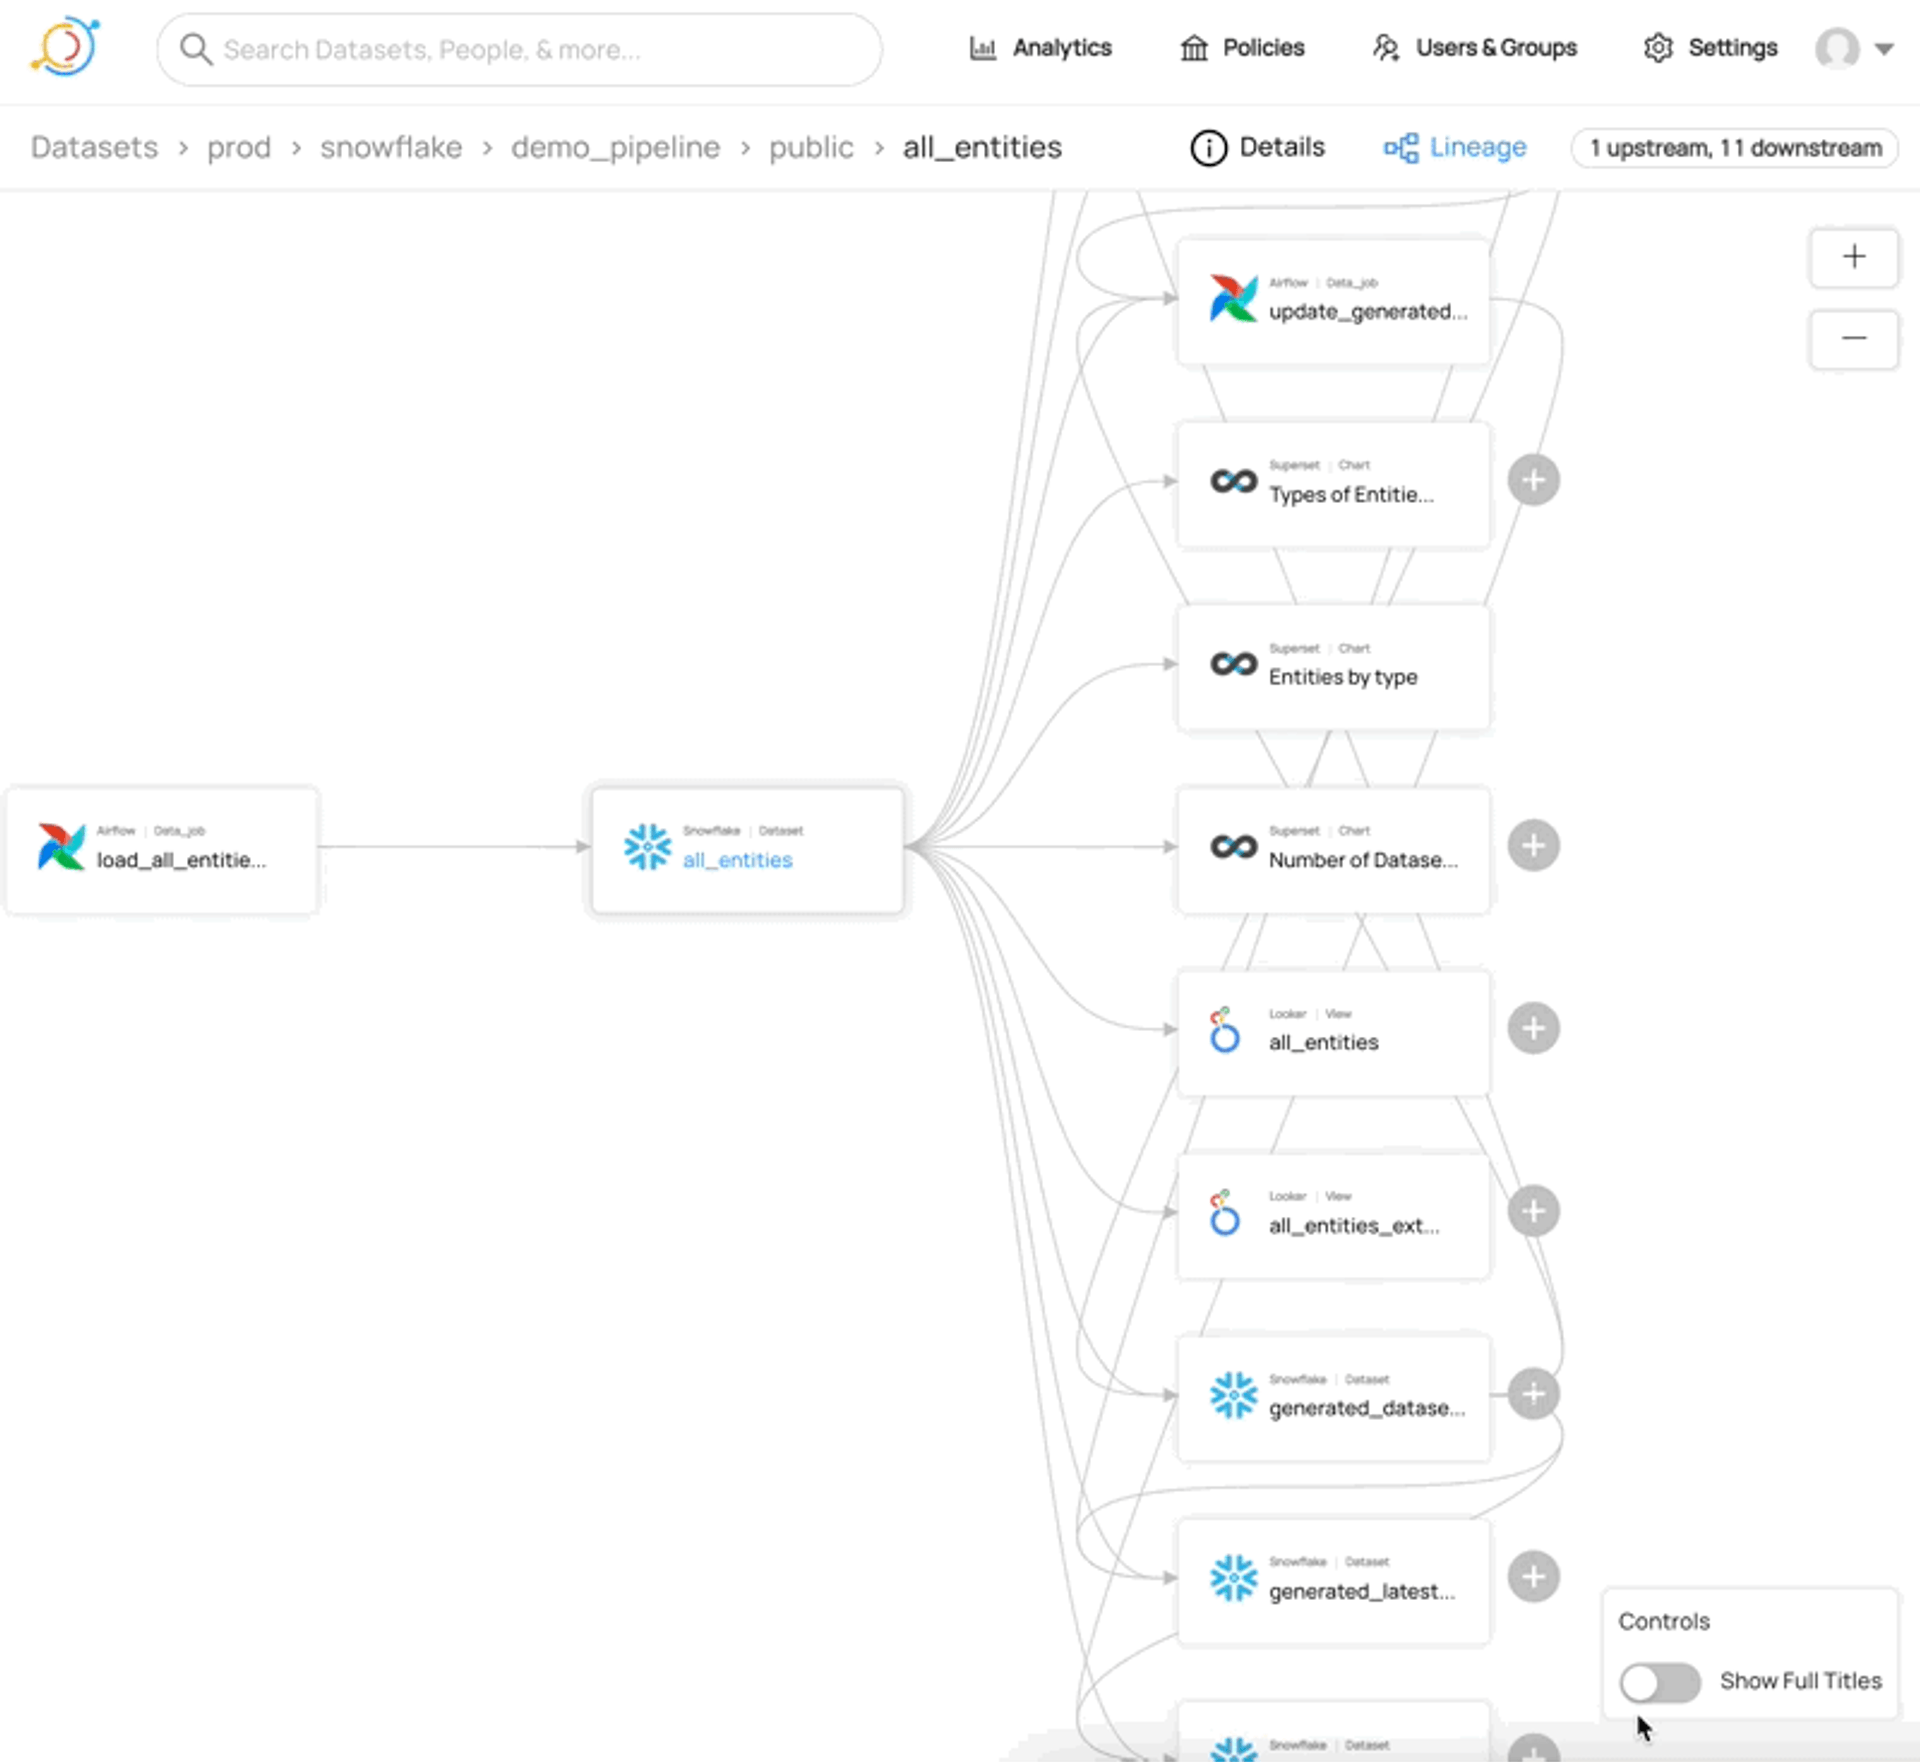Open the Policies menu
Screen dimensions: 1920x1762
(x=1242, y=48)
